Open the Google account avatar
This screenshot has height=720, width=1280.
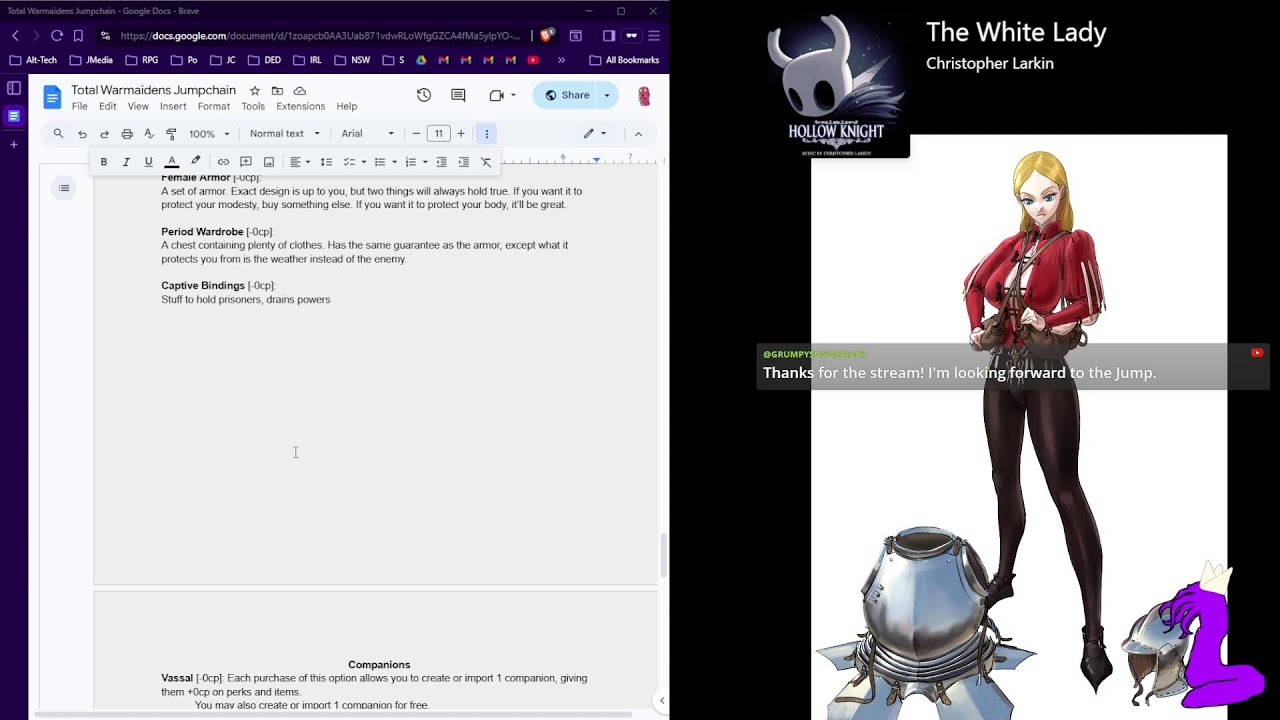pyautogui.click(x=644, y=95)
